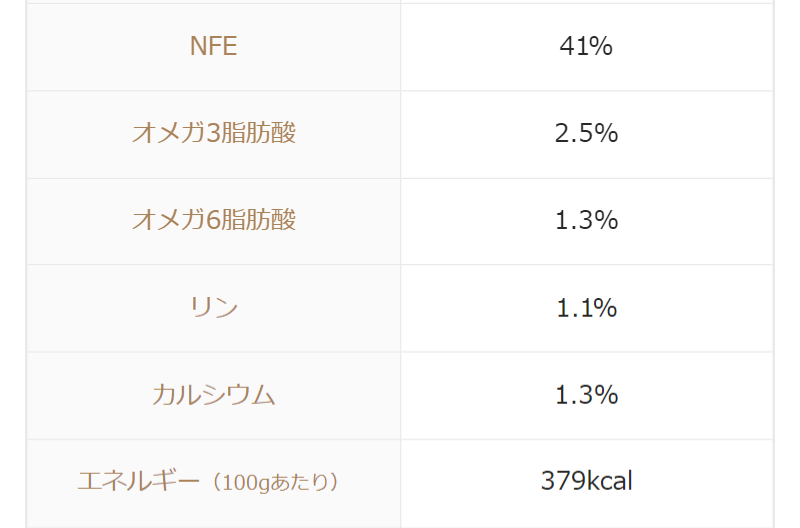Click the digit 3 in オメガ3脂肪酸
The height and width of the screenshot is (528, 800).
pyautogui.click(x=212, y=133)
